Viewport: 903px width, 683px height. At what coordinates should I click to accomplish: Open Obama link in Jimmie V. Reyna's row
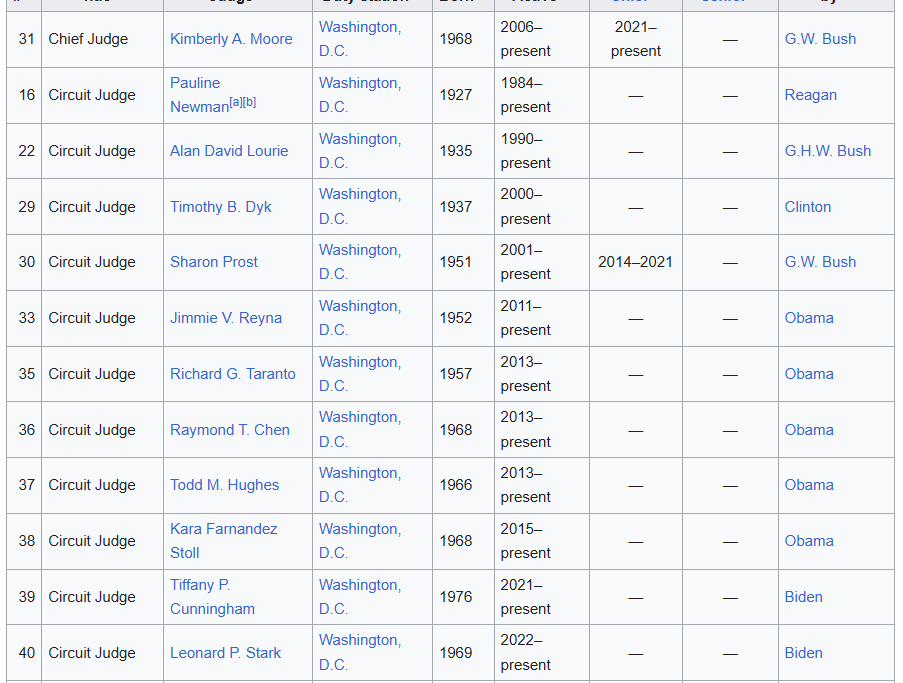pos(809,318)
